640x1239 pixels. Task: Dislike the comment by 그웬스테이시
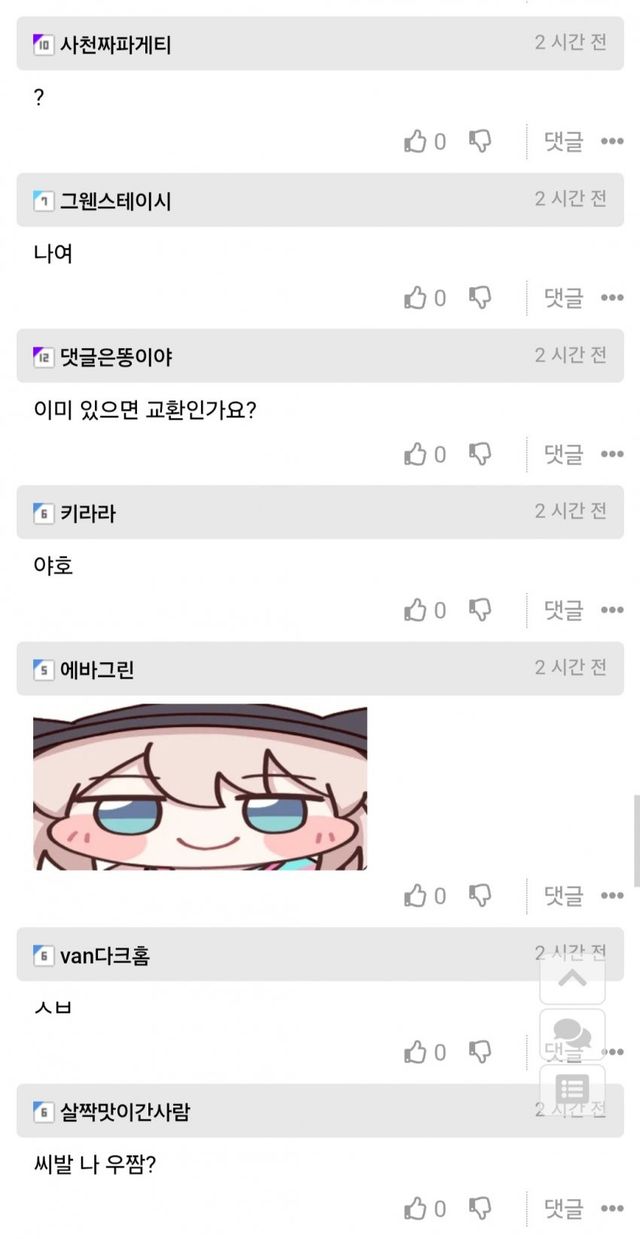480,297
